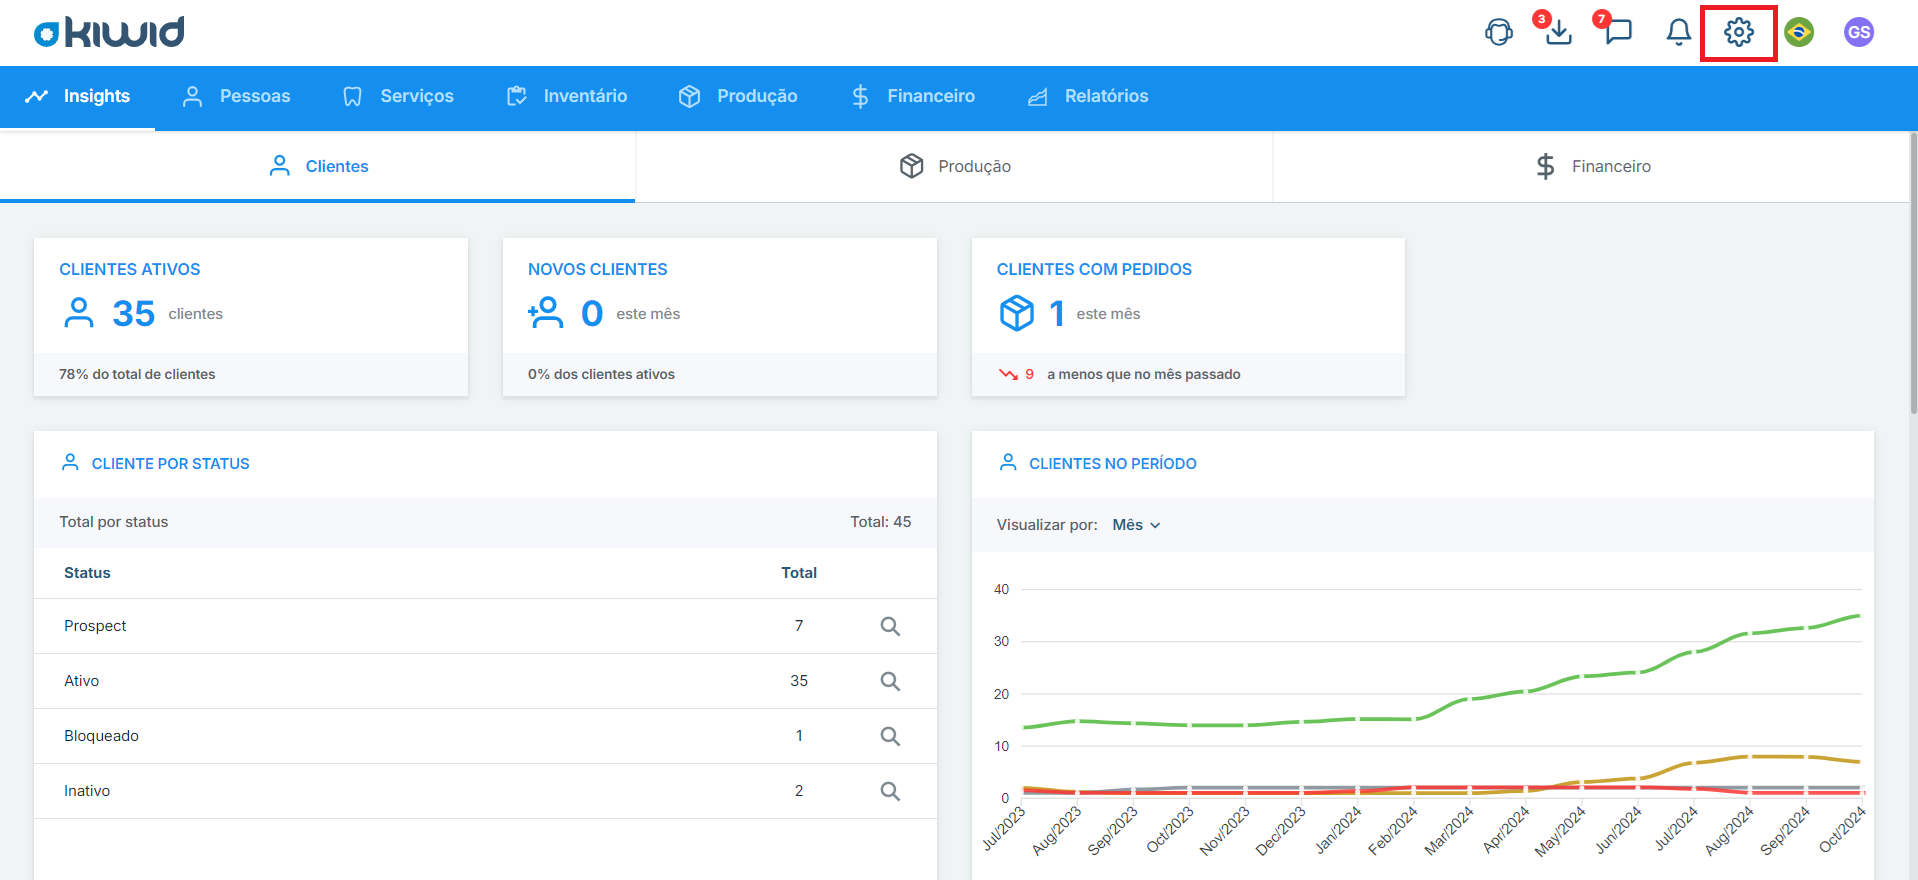Click the CLIENTES ATIVOS card title

coord(130,269)
